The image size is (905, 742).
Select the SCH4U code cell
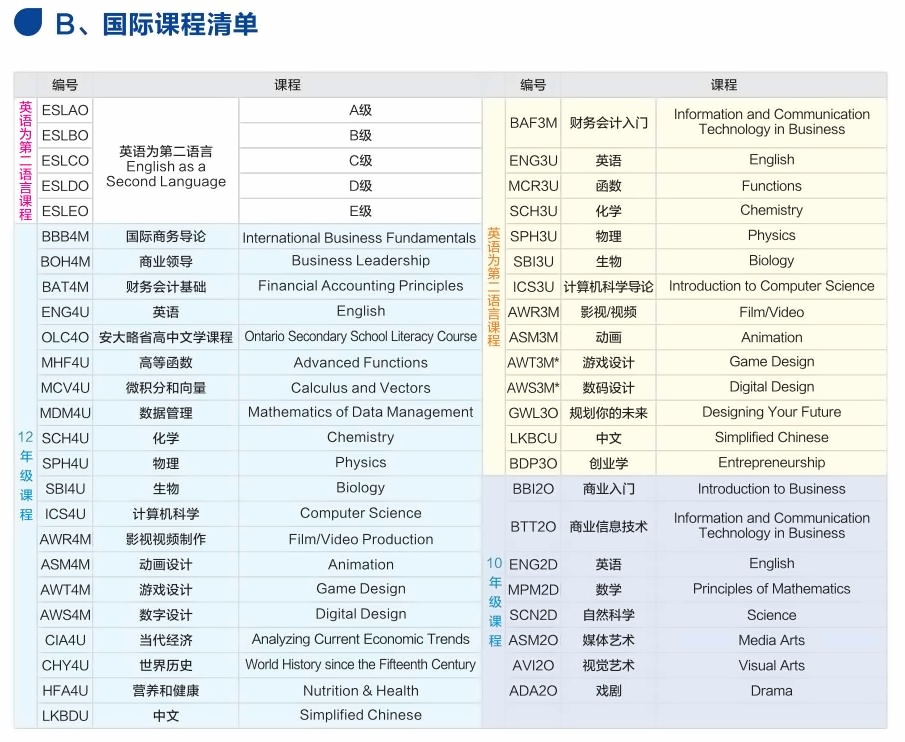pos(65,439)
